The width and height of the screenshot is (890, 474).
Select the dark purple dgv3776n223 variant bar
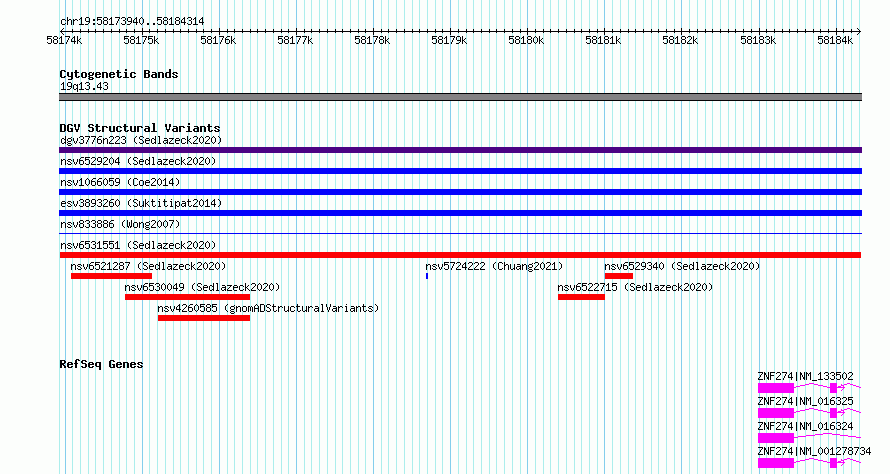click(460, 150)
